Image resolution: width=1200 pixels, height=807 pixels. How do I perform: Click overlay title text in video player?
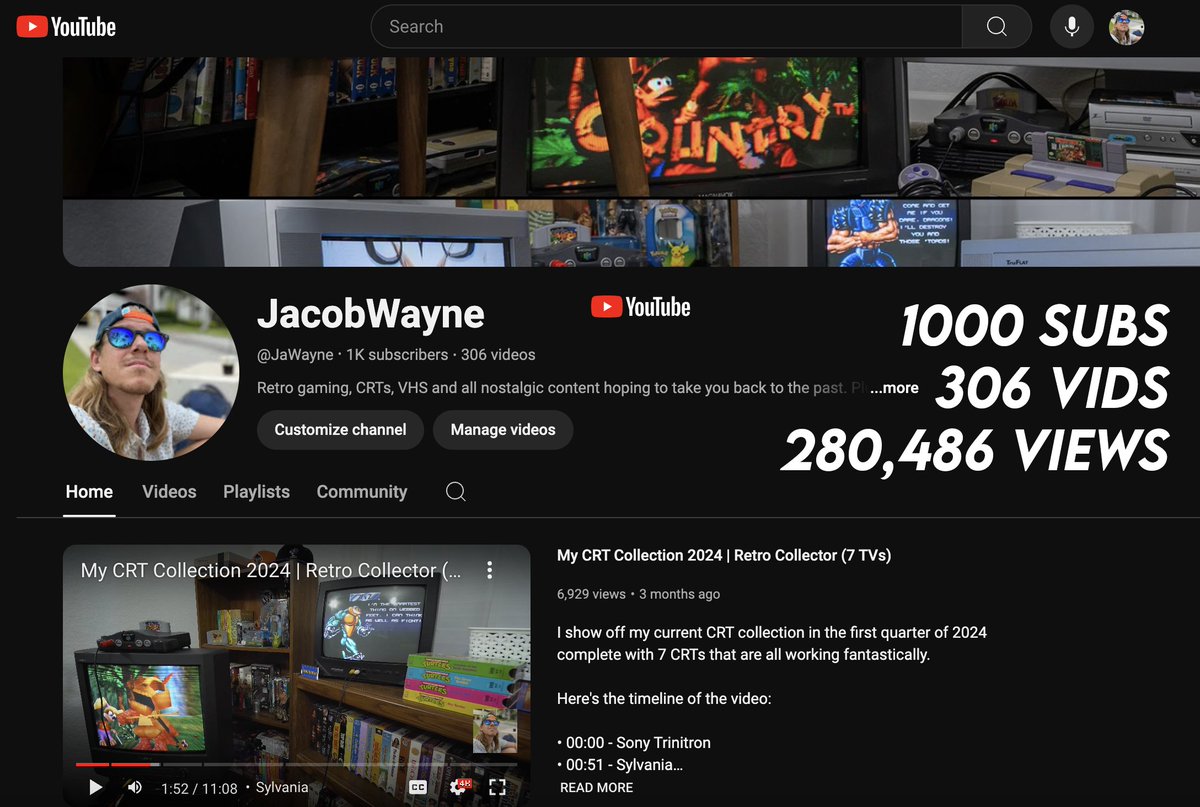(x=271, y=570)
